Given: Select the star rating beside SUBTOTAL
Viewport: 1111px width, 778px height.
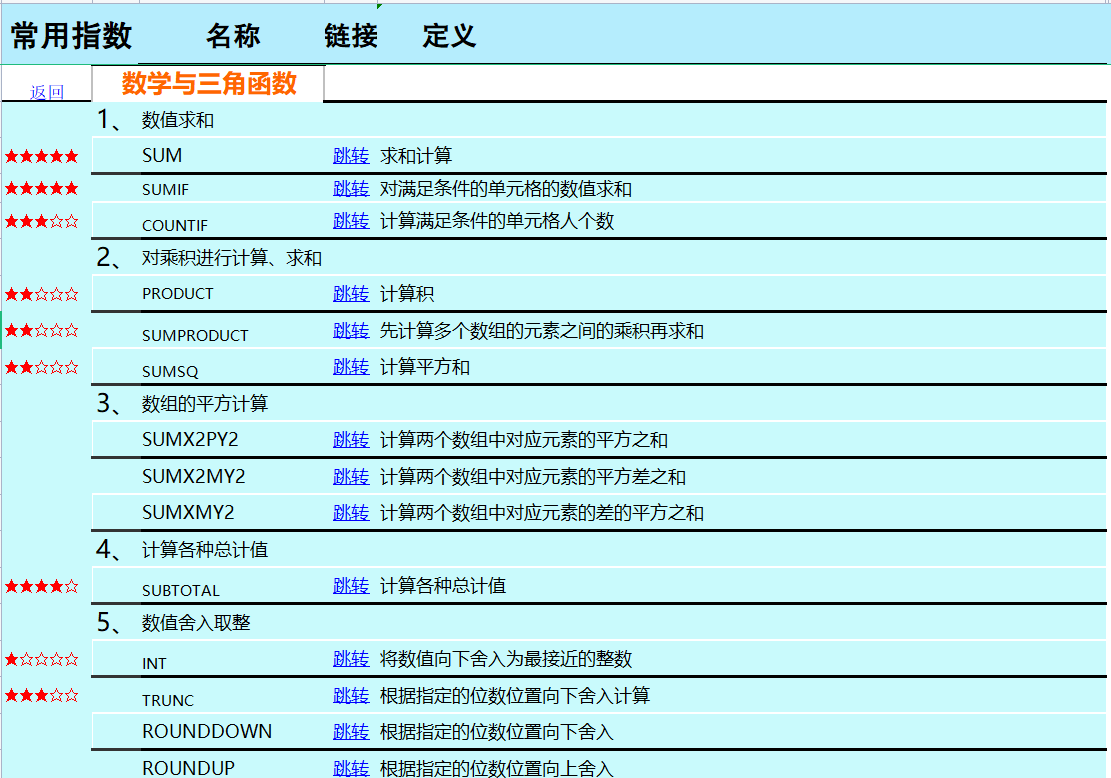Looking at the screenshot, I should [42, 586].
